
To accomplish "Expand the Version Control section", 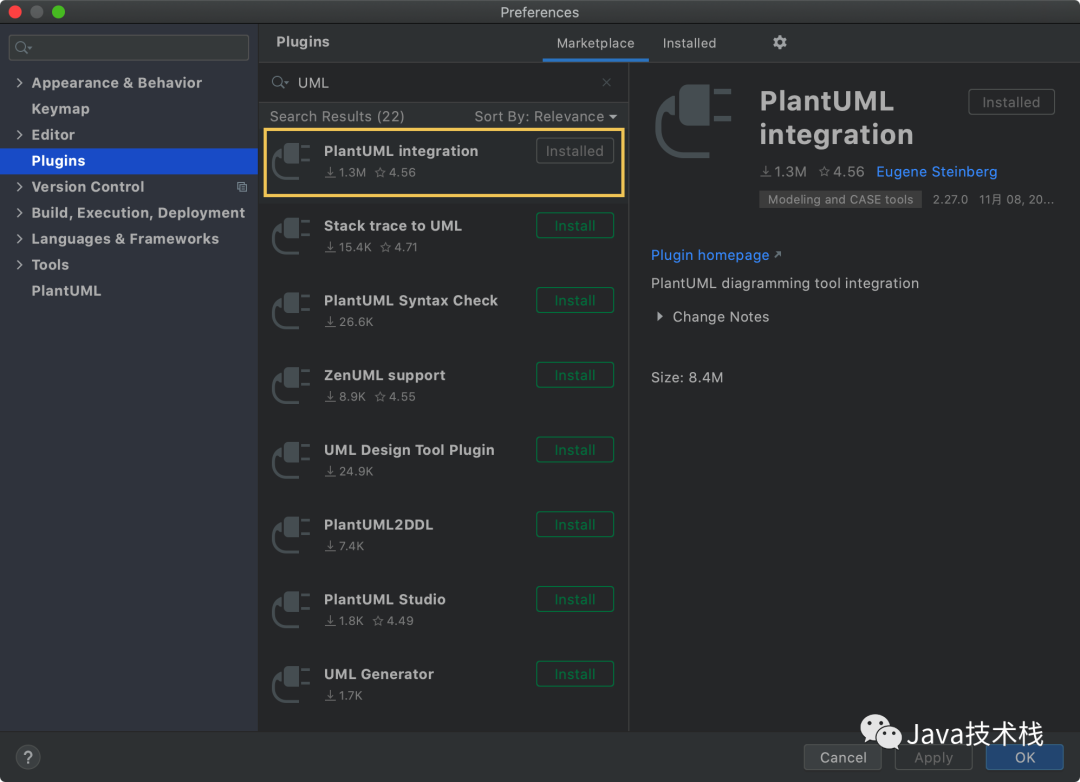I will (19, 187).
